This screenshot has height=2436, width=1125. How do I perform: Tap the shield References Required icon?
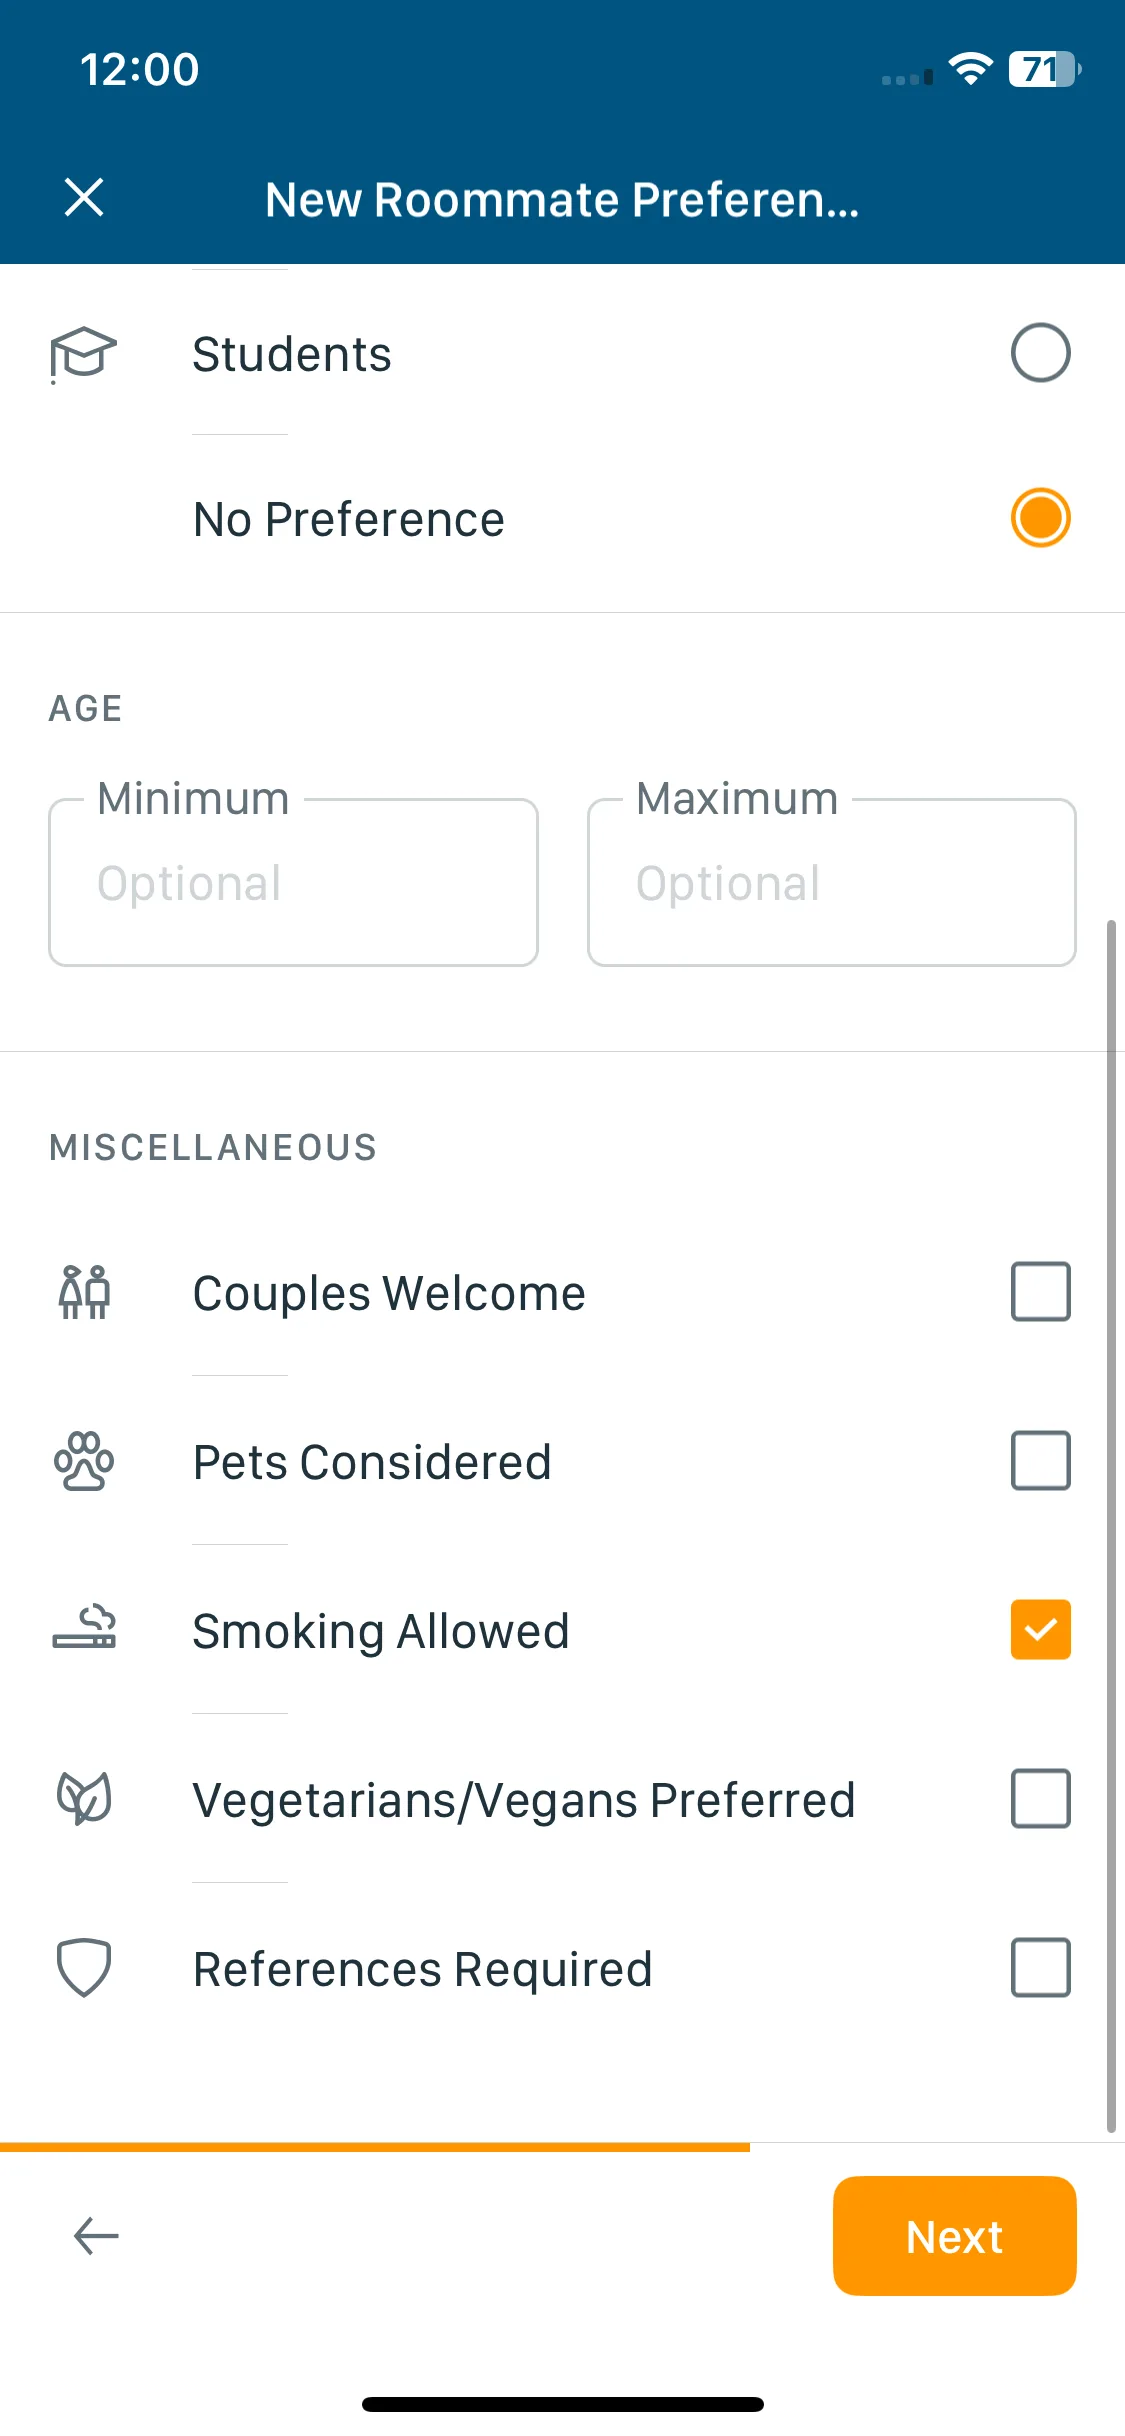click(x=84, y=1967)
